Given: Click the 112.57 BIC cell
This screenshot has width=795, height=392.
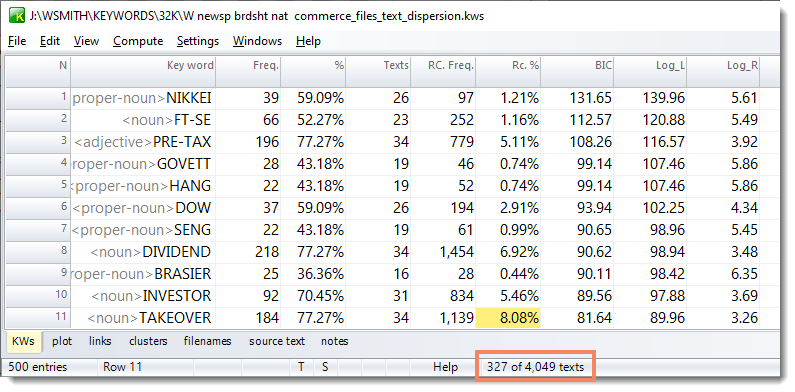Looking at the screenshot, I should pos(577,120).
